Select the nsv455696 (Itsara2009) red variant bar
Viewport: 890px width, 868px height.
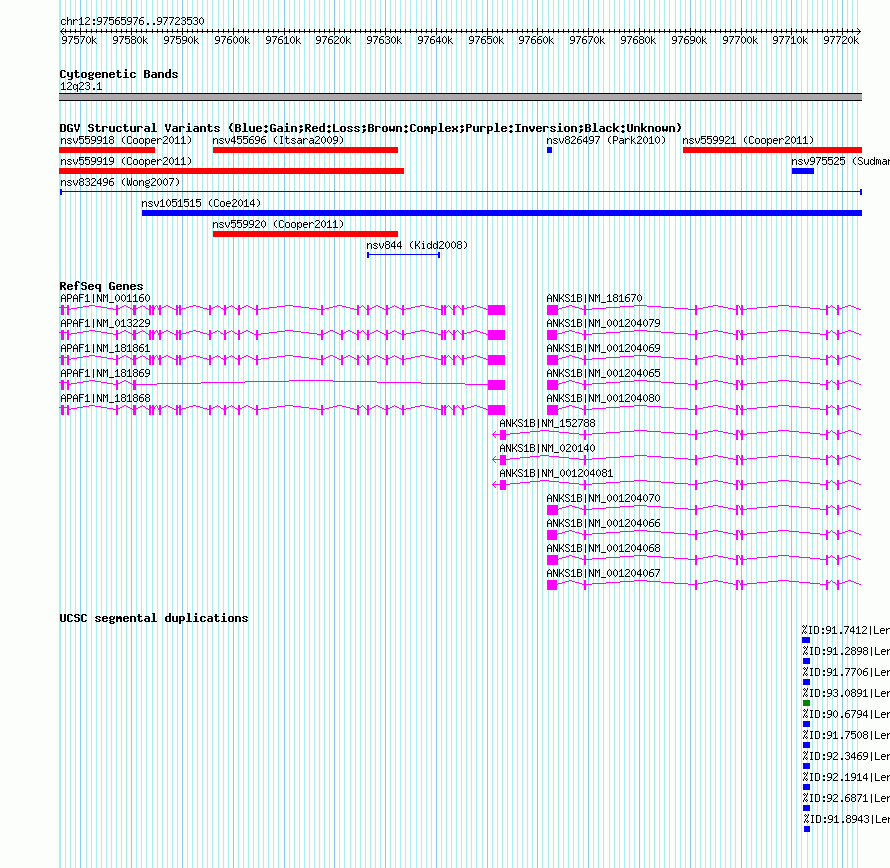[305, 150]
